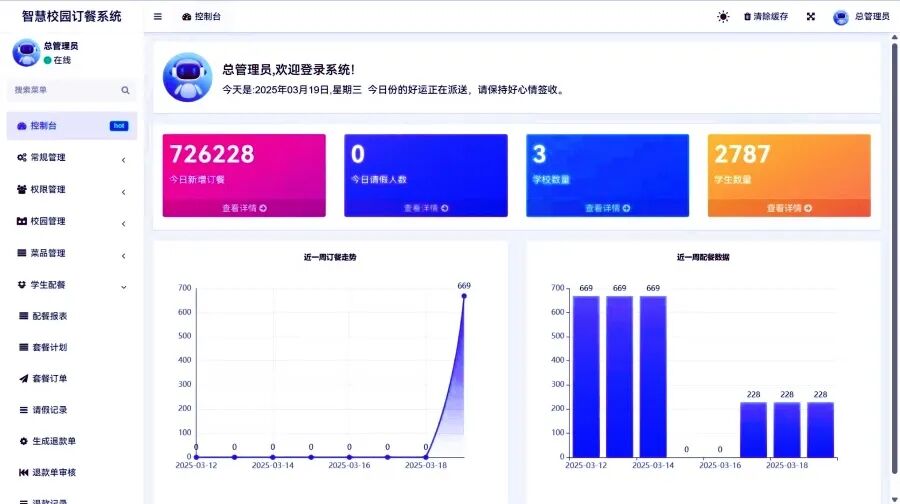This screenshot has height=504, width=900.
Task: Click the 生成退款单 gear icon
Action: coord(24,441)
